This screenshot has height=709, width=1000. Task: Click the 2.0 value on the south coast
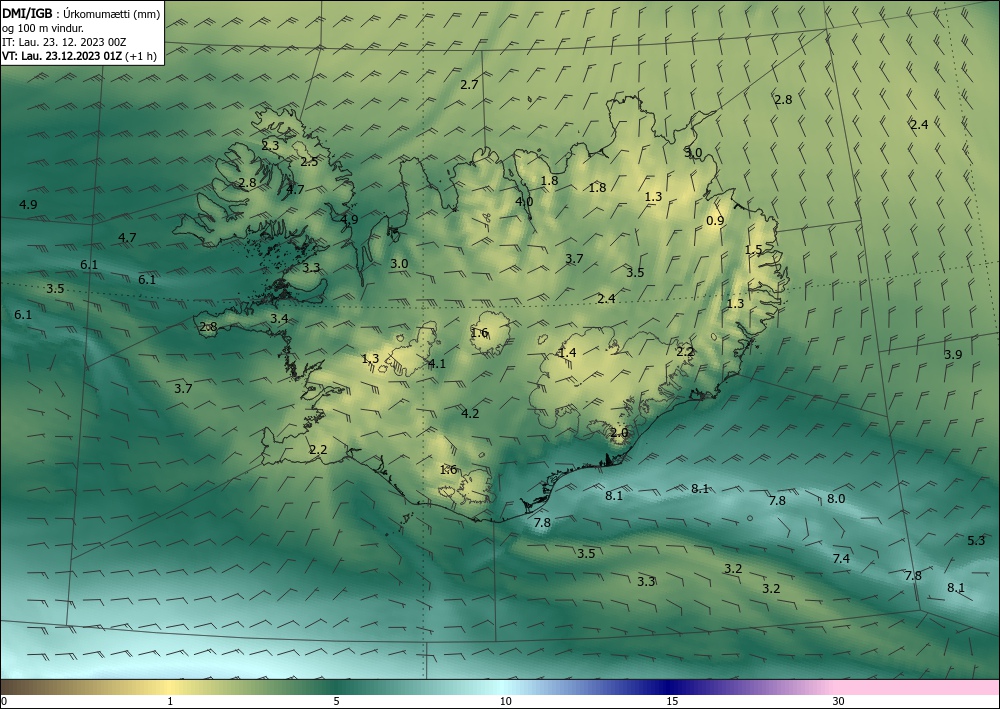619,432
